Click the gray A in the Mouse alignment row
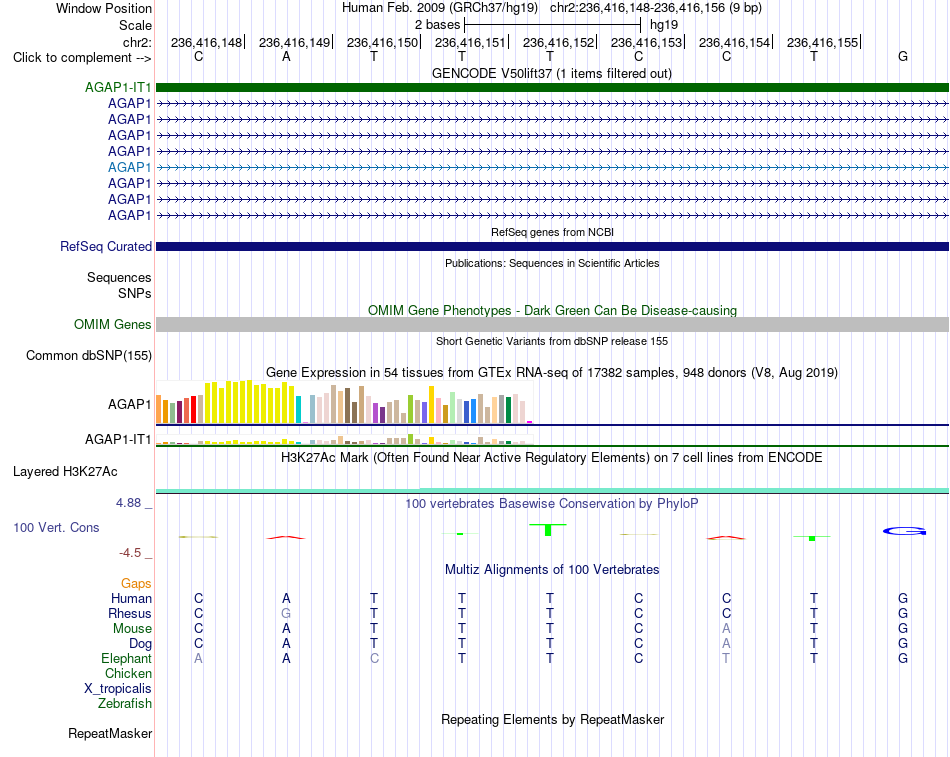This screenshot has height=757, width=950. 726,629
